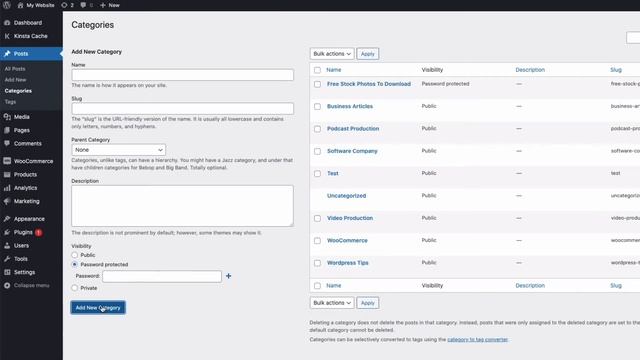Open the category to tag converter link
This screenshot has height=360, width=640.
pyautogui.click(x=478, y=340)
